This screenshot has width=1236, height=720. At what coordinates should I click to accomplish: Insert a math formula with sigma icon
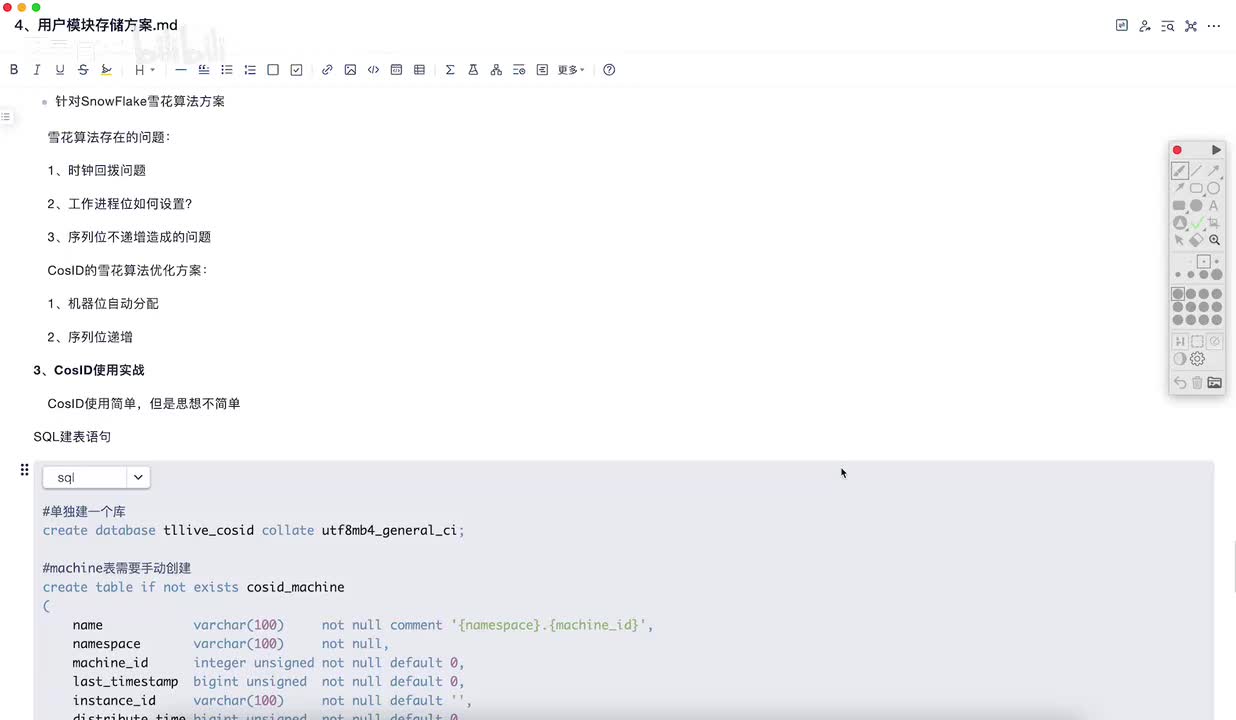pos(450,70)
